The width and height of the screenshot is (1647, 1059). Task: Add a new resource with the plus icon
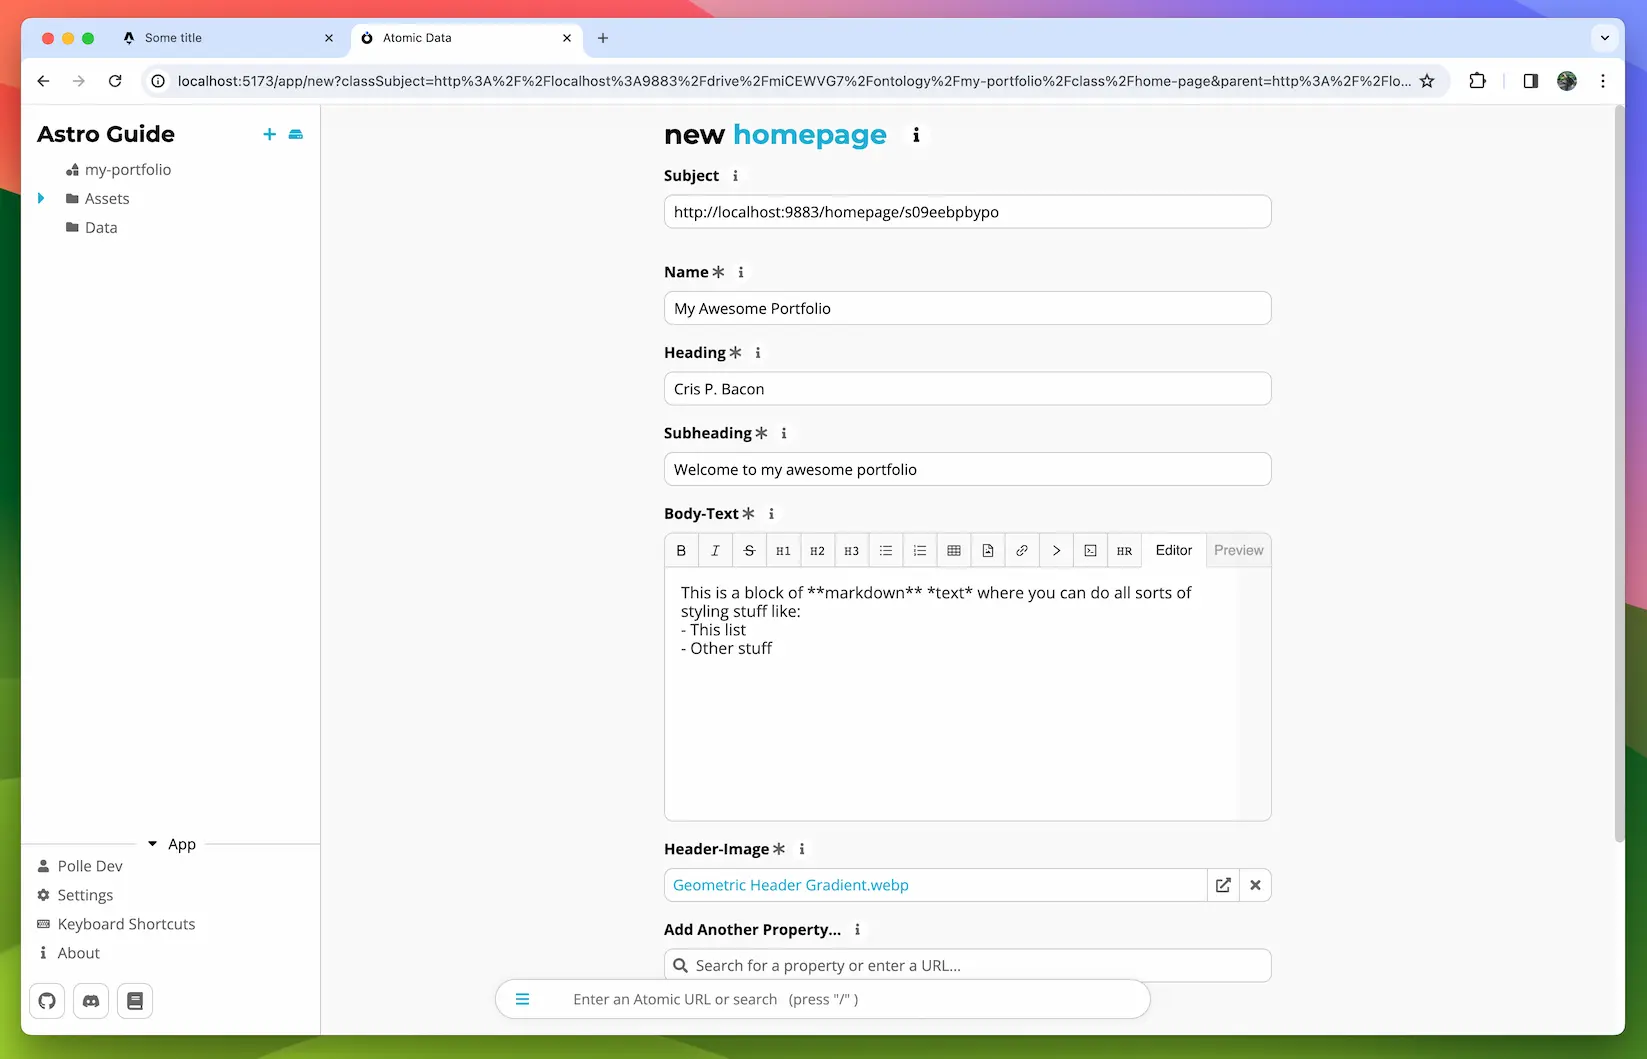269,134
